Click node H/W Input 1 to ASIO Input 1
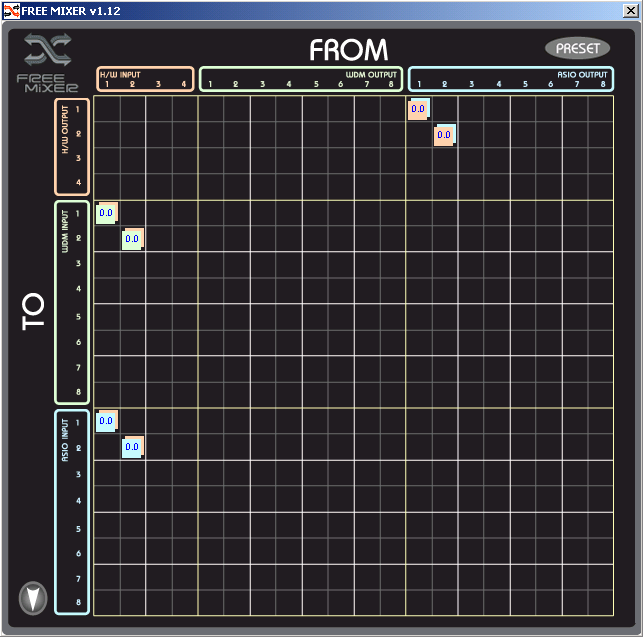This screenshot has height=637, width=643. click(106, 420)
